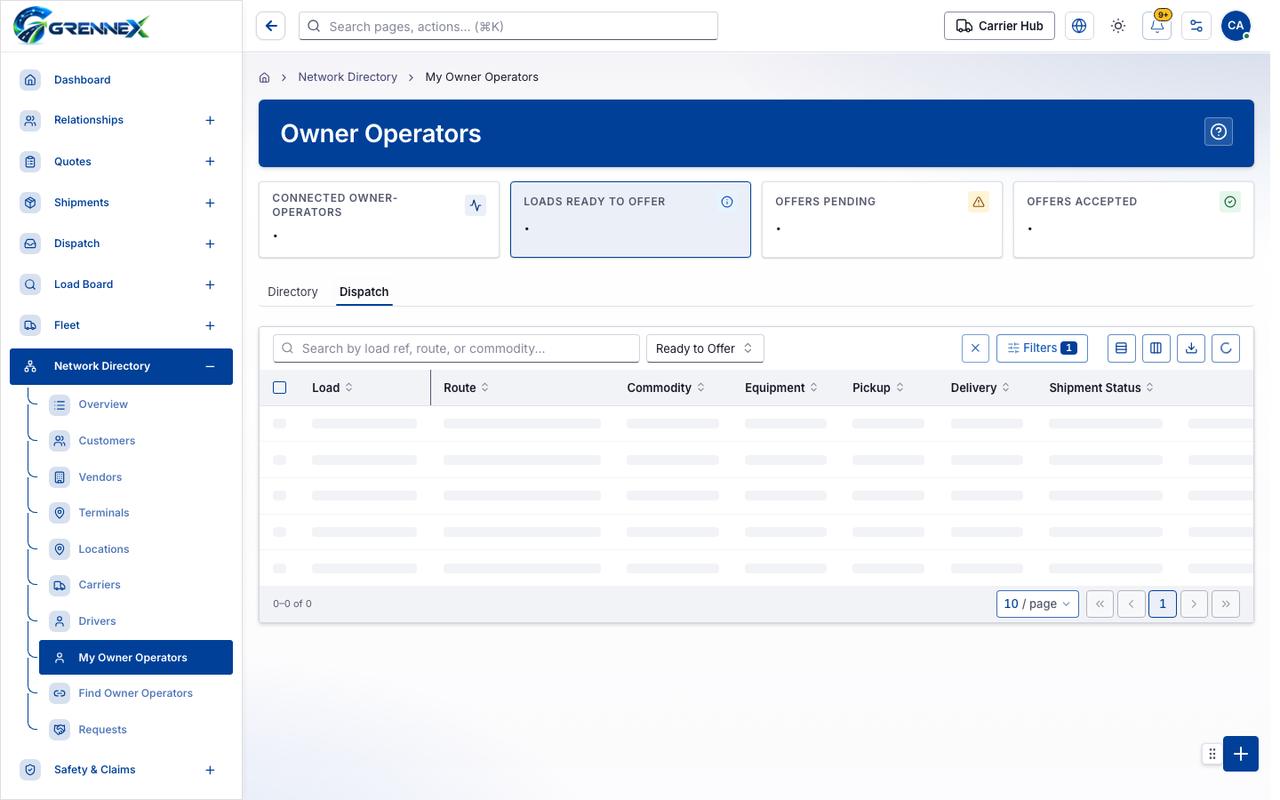This screenshot has width=1280, height=800.
Task: Click the back arrow button
Action: pos(270,26)
